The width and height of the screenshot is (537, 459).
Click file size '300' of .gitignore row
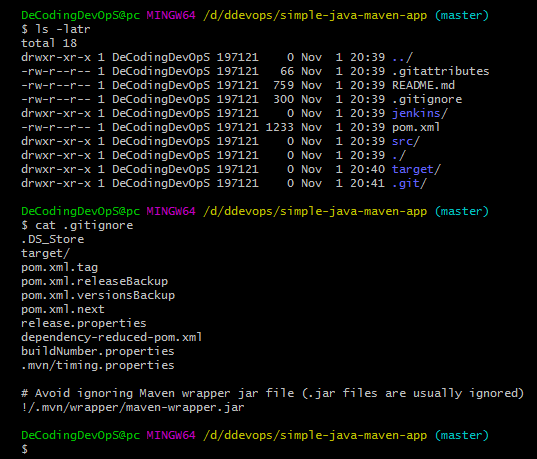pyautogui.click(x=283, y=99)
